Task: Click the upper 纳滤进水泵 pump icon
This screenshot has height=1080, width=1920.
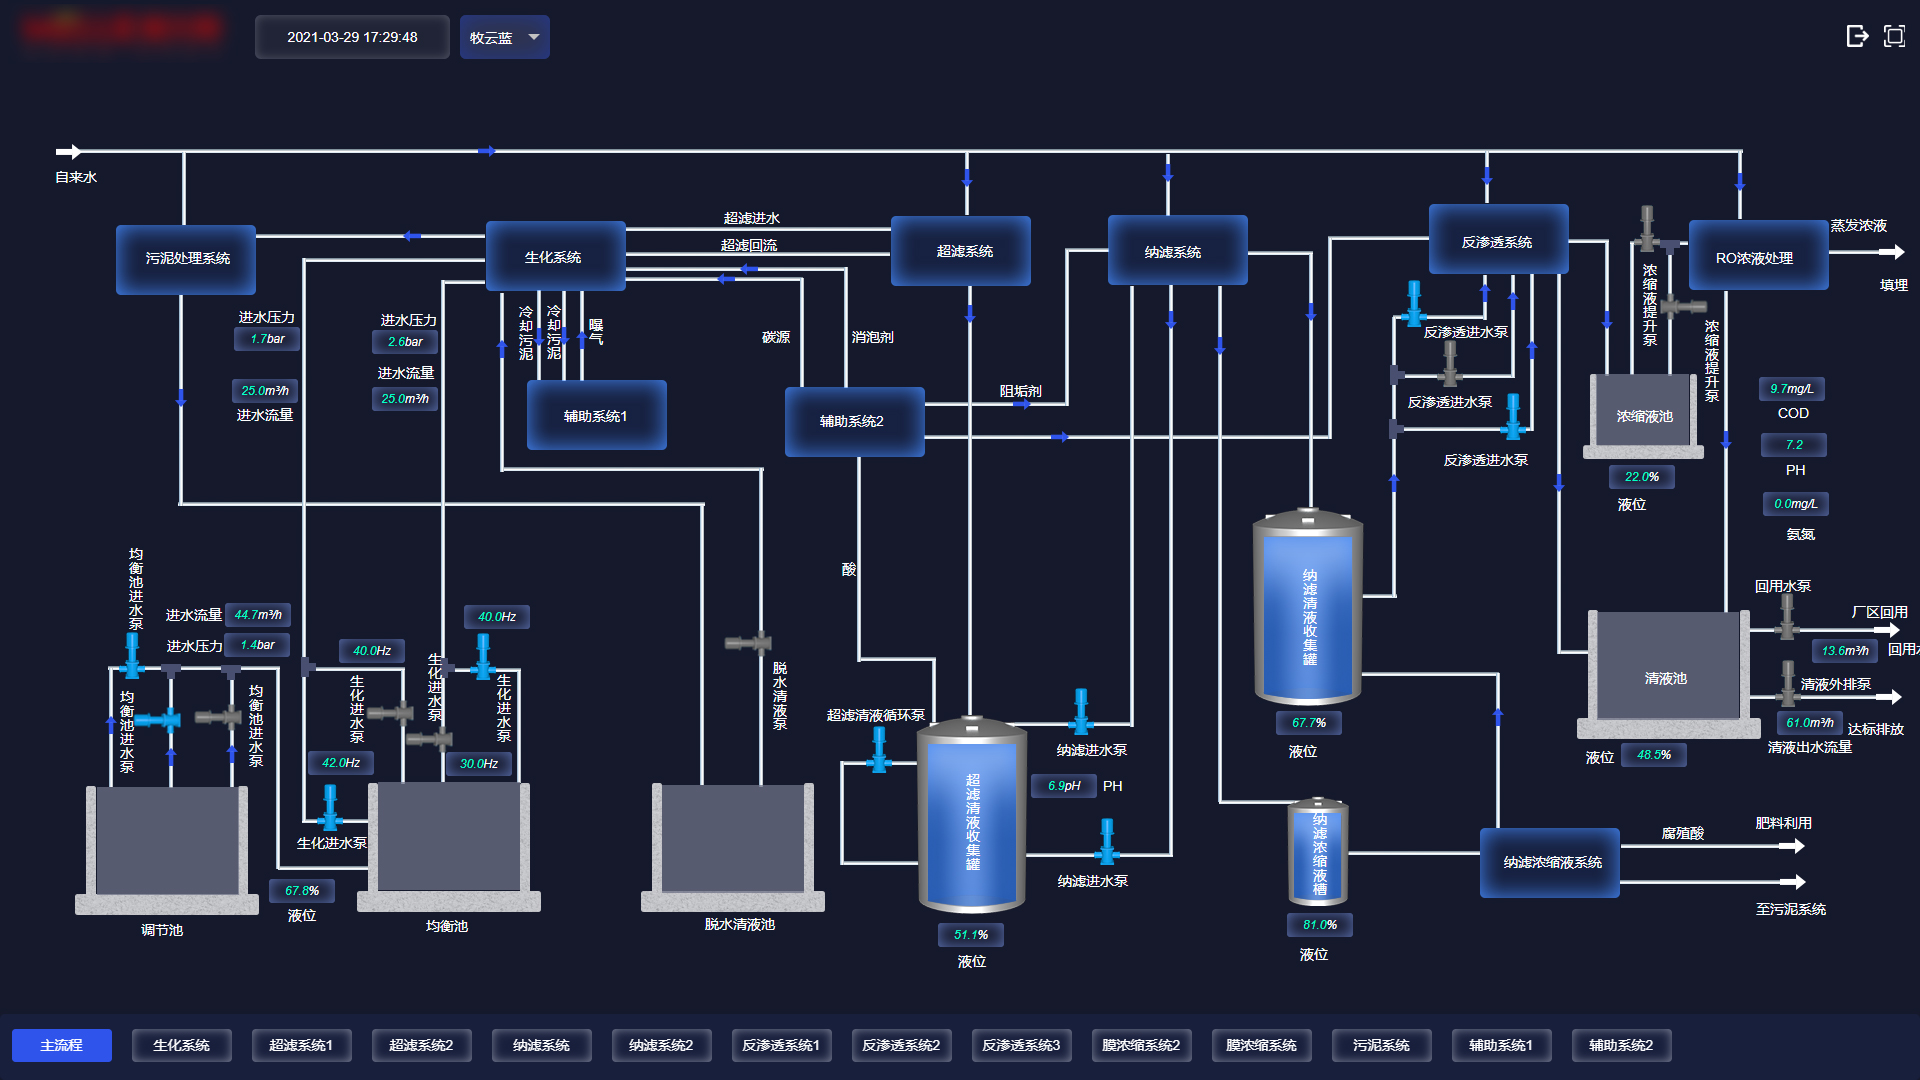Action: (1081, 711)
